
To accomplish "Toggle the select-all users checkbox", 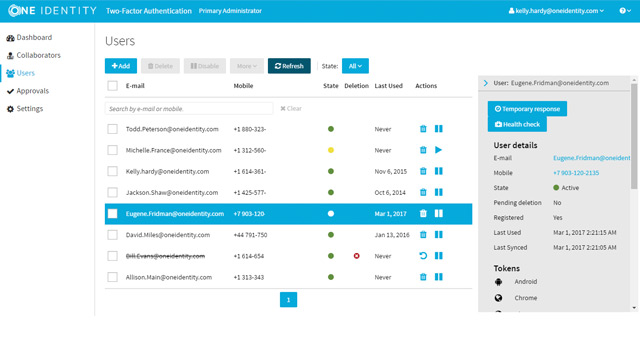I will (x=112, y=86).
